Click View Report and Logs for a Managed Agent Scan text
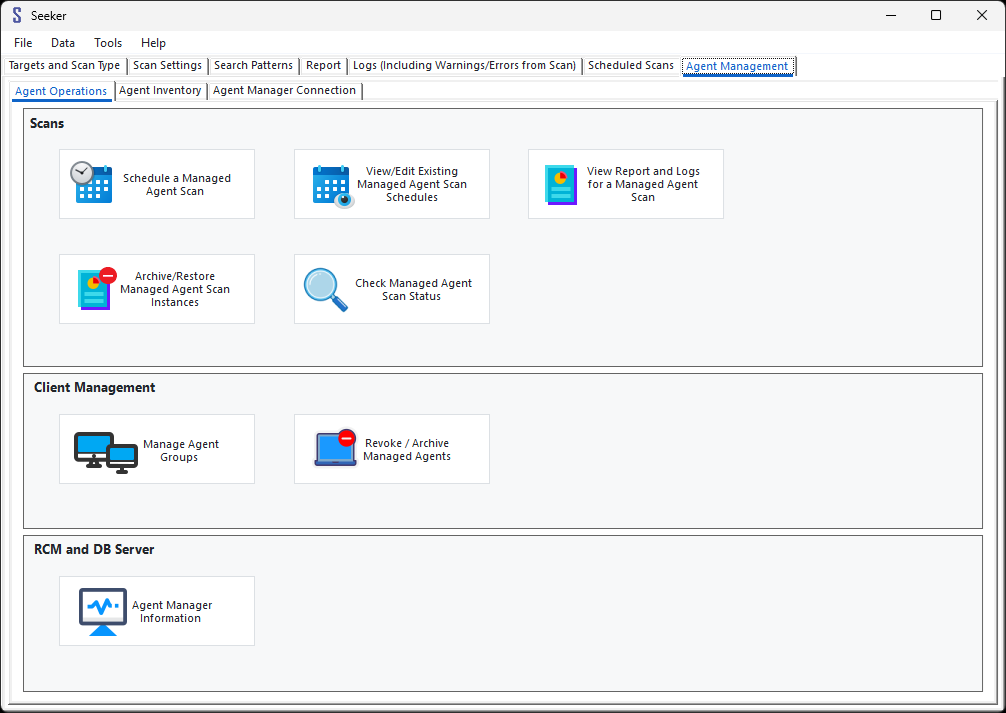Image resolution: width=1006 pixels, height=713 pixels. click(x=643, y=184)
